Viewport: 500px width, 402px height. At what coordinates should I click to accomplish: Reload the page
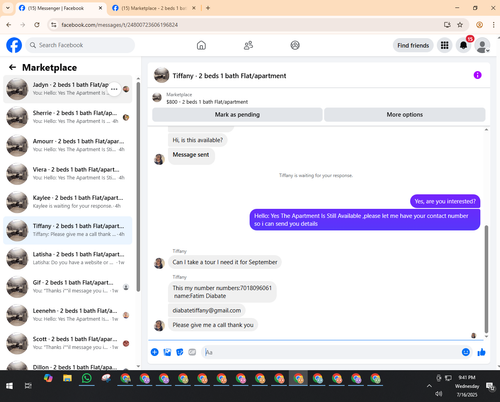pos(37,25)
